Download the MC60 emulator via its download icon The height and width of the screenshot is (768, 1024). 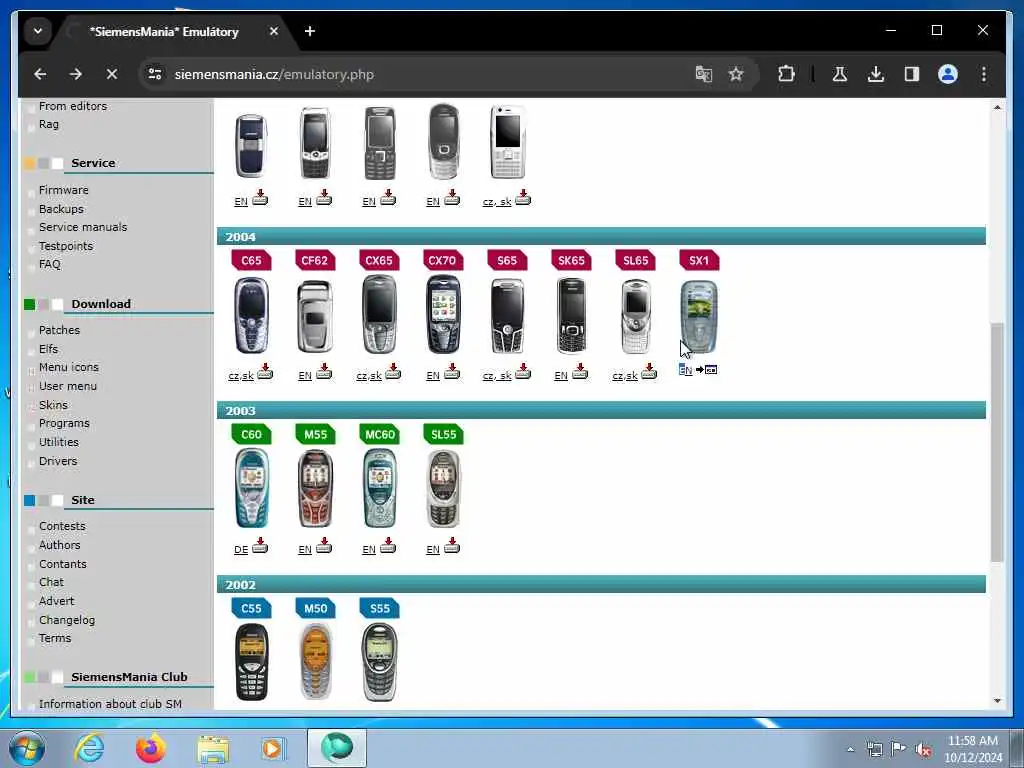click(x=388, y=545)
